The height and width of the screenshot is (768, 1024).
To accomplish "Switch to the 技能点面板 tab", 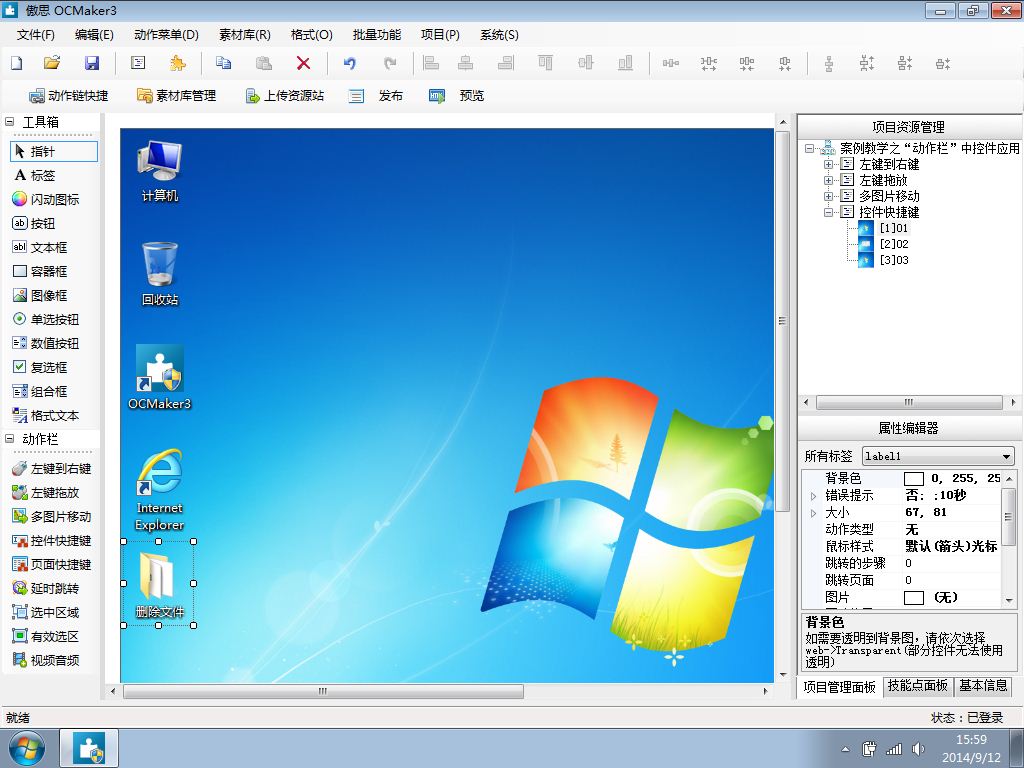I will [918, 685].
